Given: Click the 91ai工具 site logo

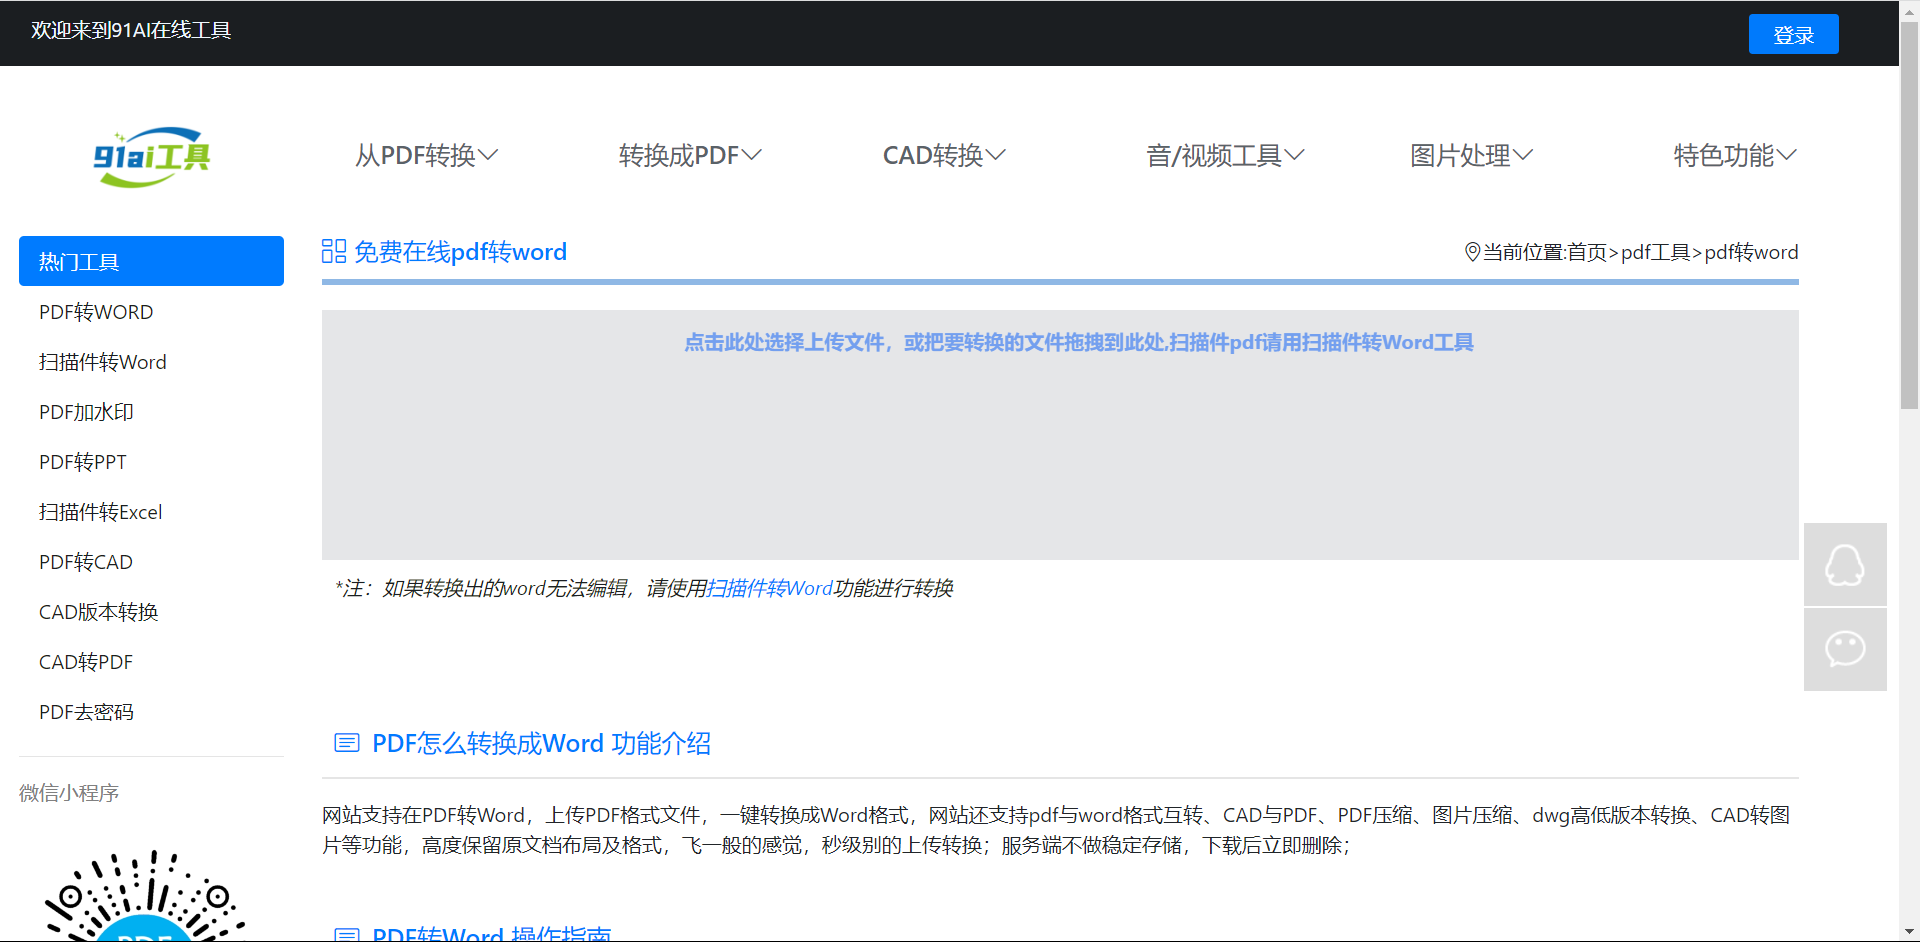Looking at the screenshot, I should coord(151,157).
